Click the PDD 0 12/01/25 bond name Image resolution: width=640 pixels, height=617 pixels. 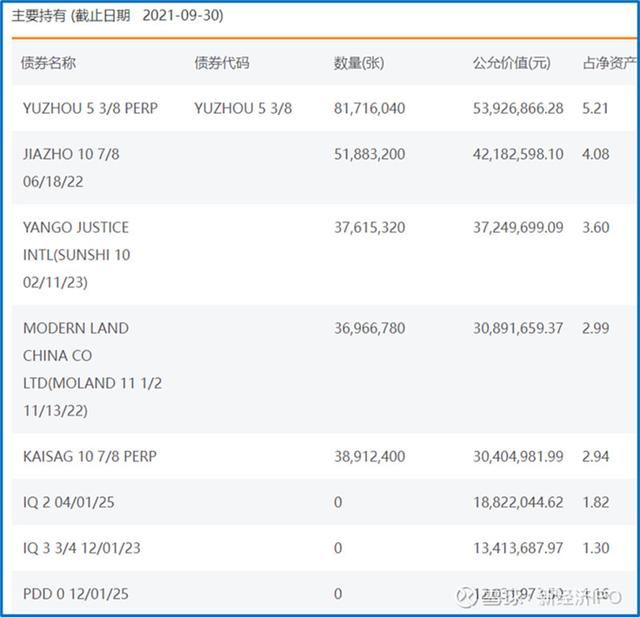75,594
